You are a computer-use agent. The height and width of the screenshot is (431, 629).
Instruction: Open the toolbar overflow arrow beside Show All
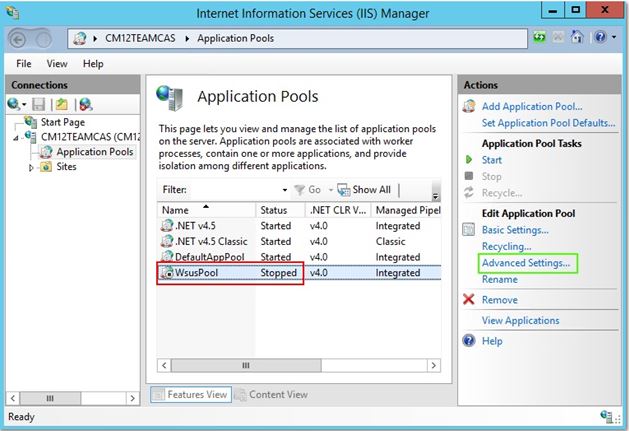[x=435, y=196]
